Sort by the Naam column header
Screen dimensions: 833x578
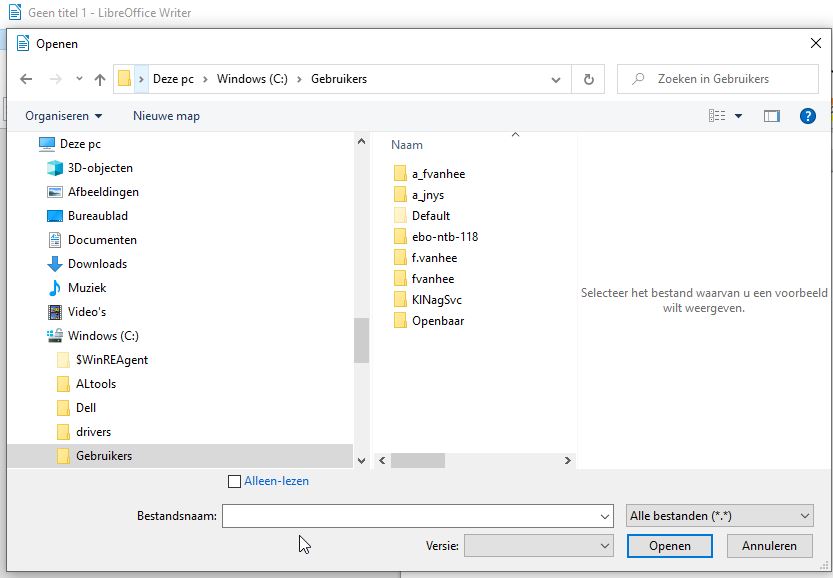[407, 145]
